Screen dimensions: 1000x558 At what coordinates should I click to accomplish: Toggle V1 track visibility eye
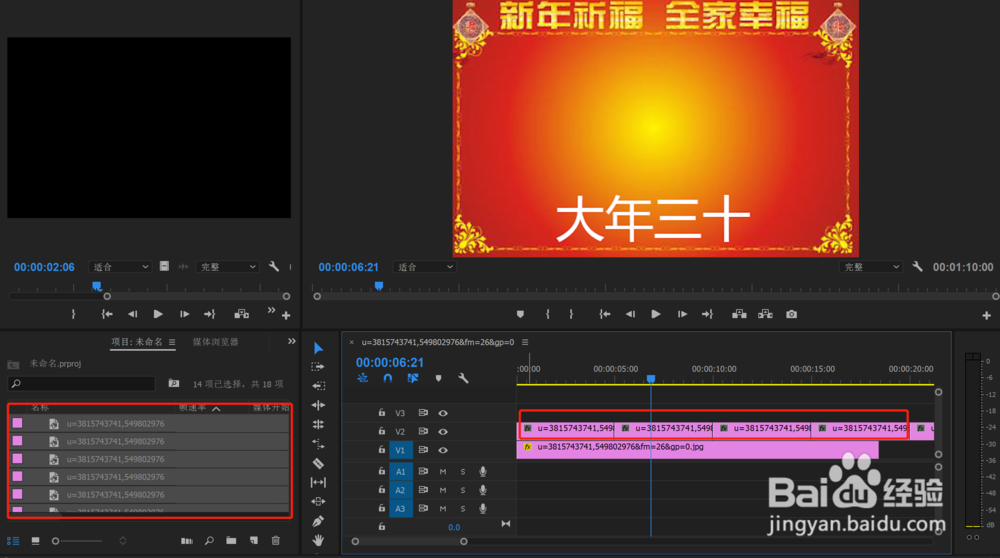coord(443,450)
